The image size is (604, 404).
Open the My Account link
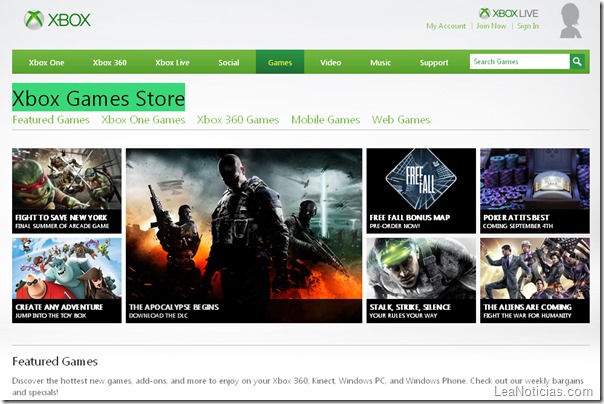coord(446,26)
